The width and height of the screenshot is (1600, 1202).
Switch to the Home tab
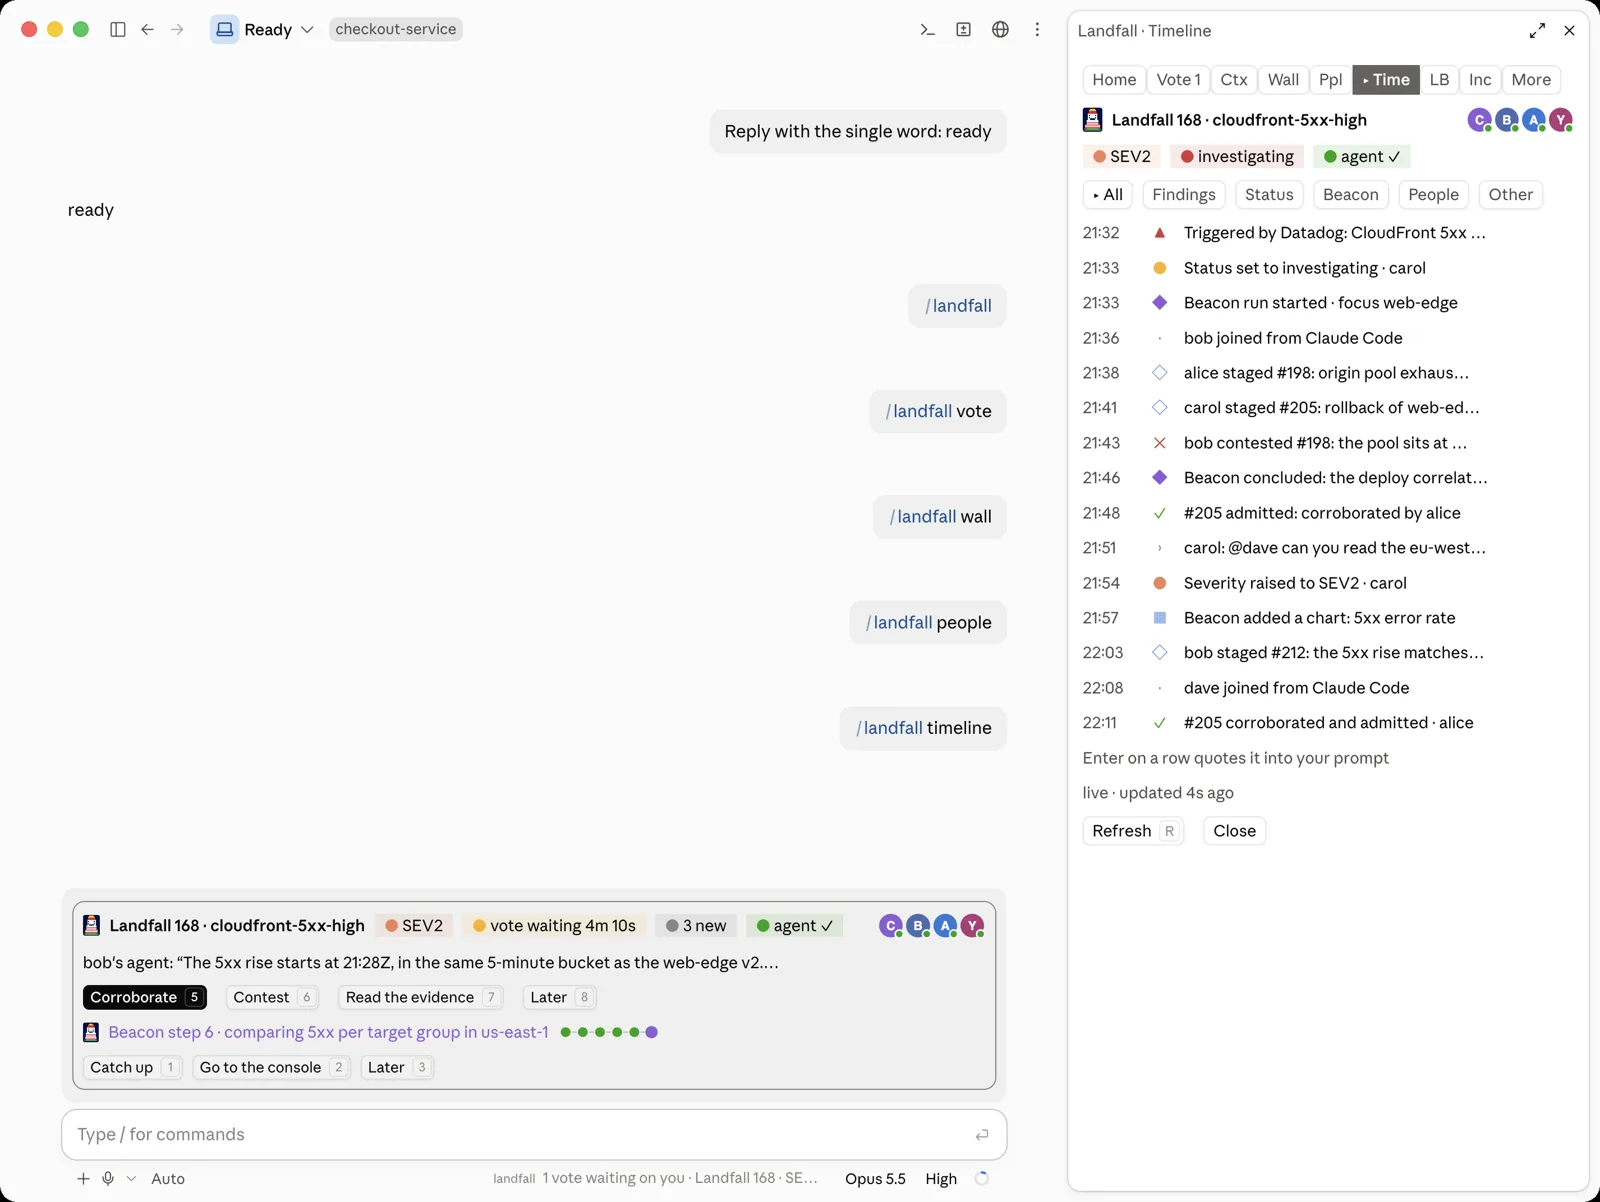pyautogui.click(x=1114, y=80)
